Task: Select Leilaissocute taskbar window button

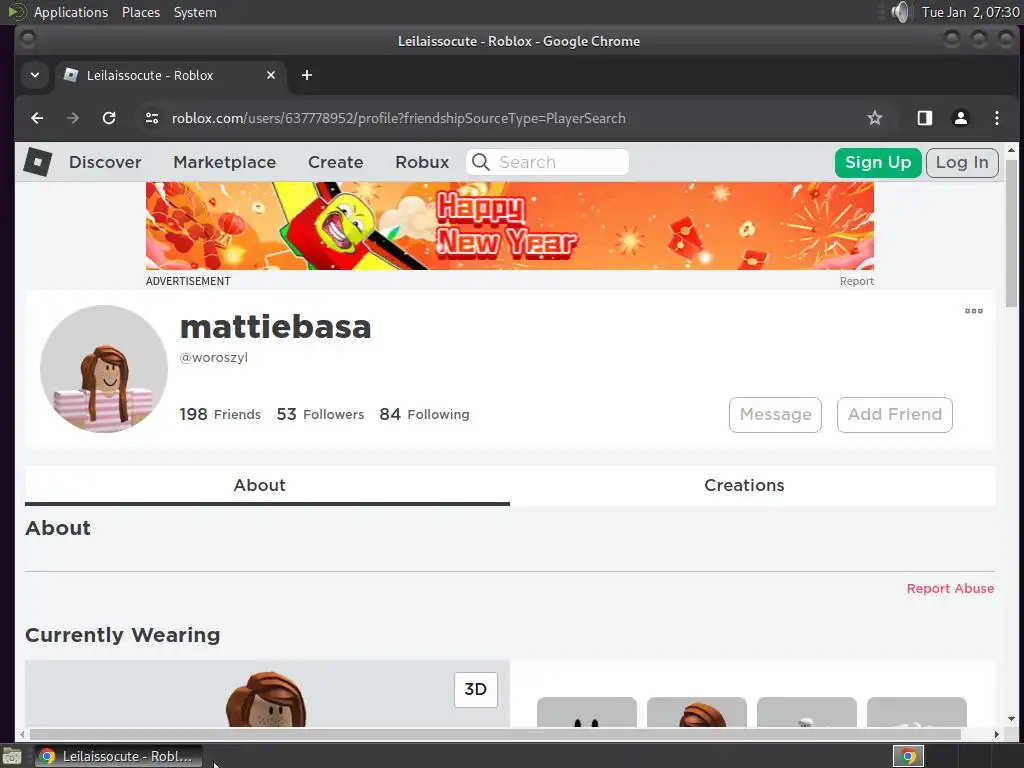Action: coord(118,756)
